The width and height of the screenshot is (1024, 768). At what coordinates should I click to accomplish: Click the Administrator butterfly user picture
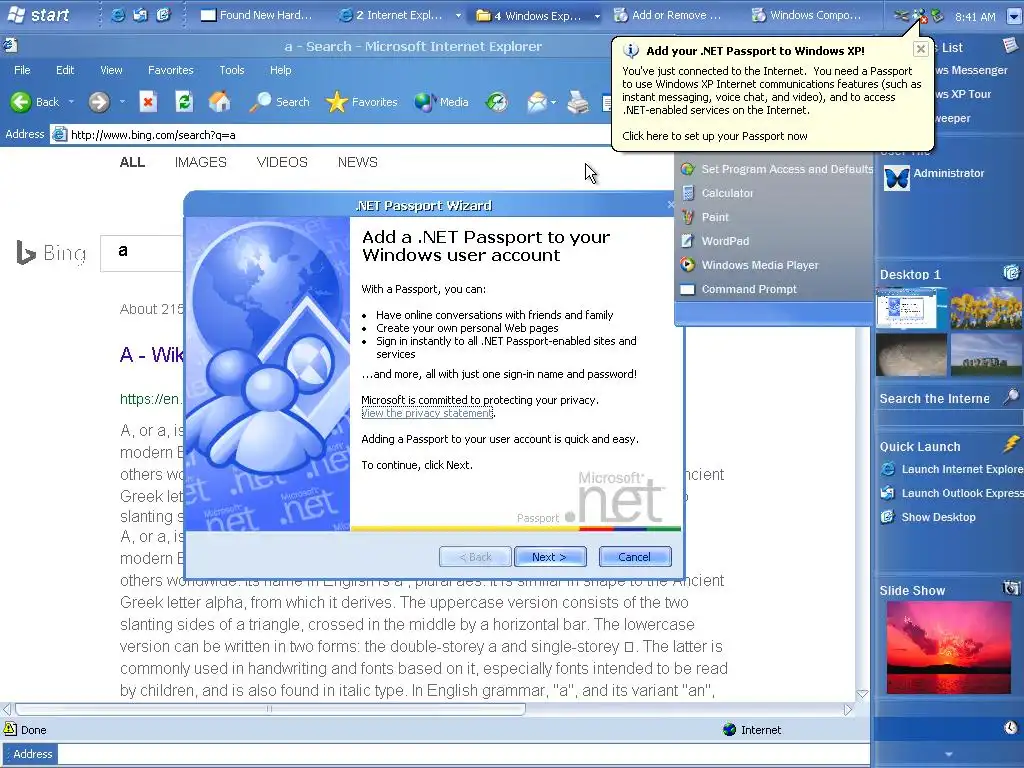click(x=897, y=178)
